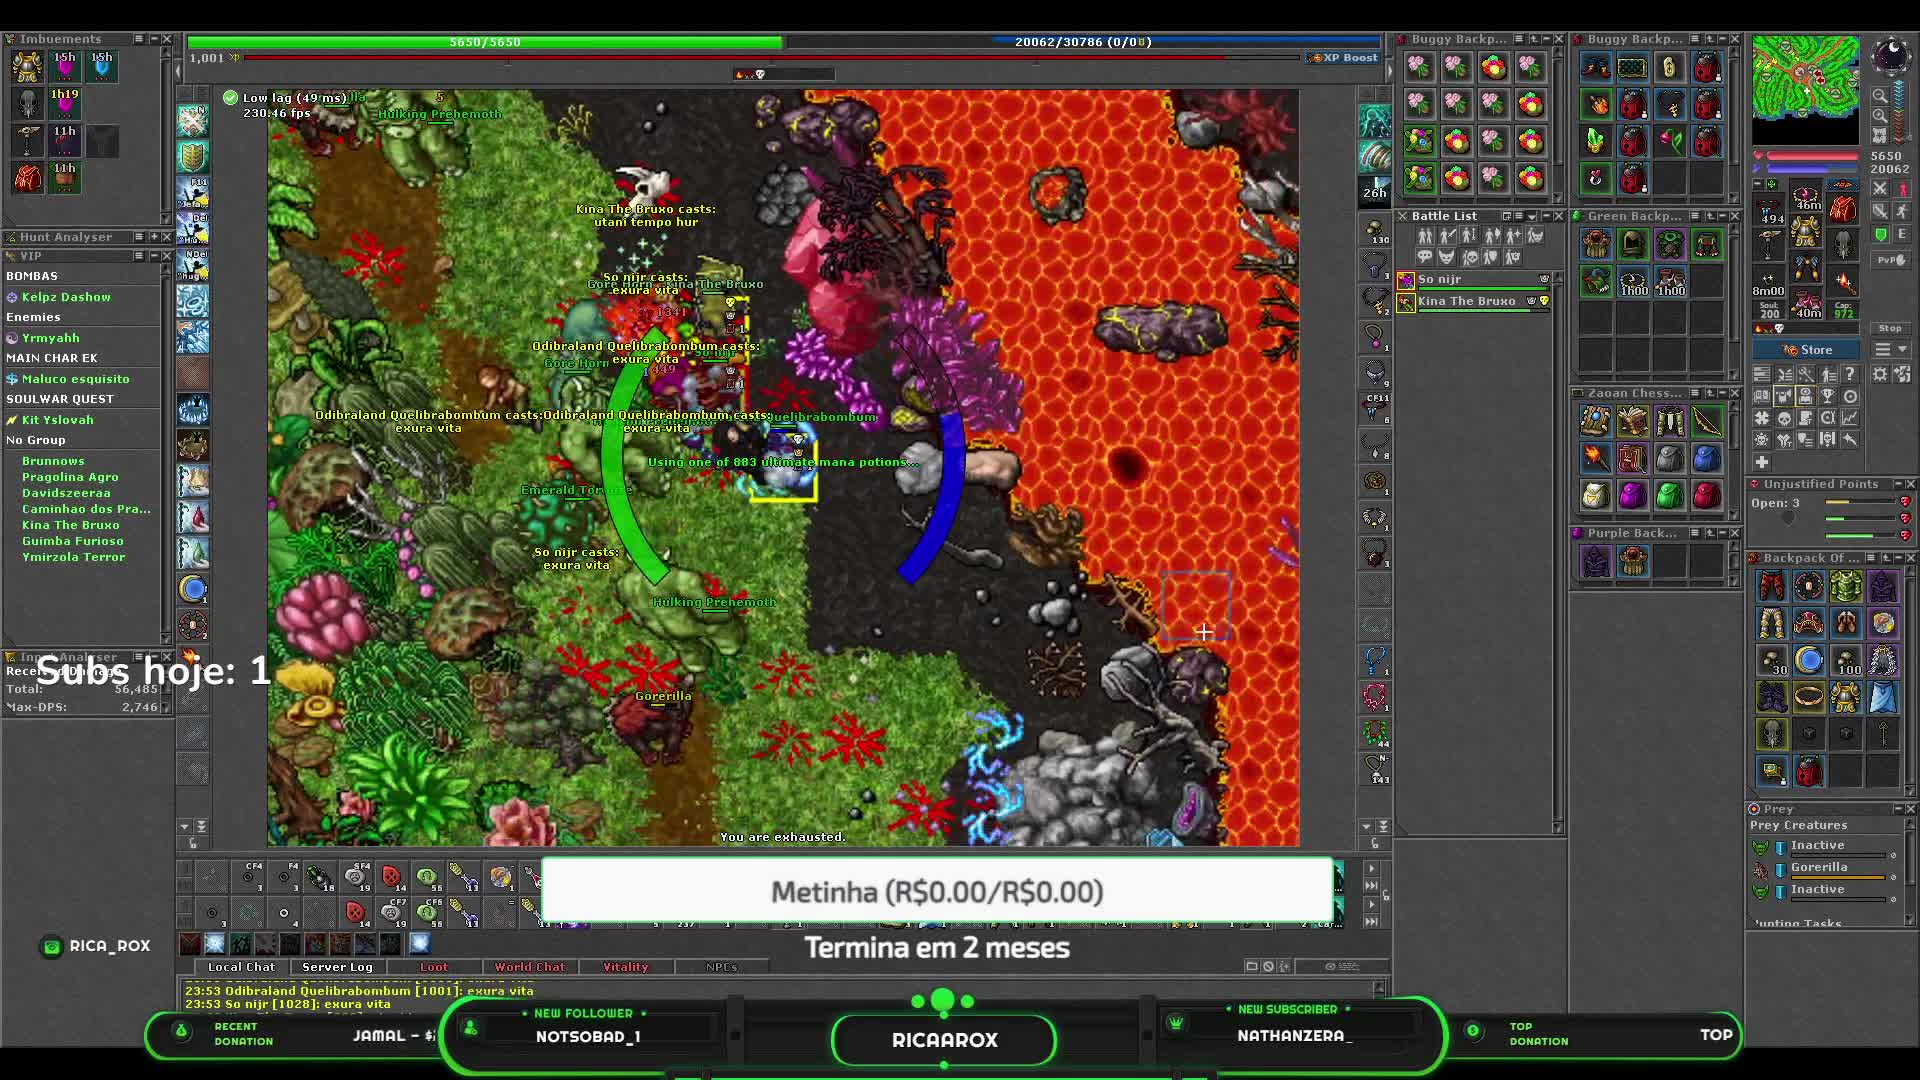
Task: Zoom out the minimap
Action: pyautogui.click(x=1880, y=95)
